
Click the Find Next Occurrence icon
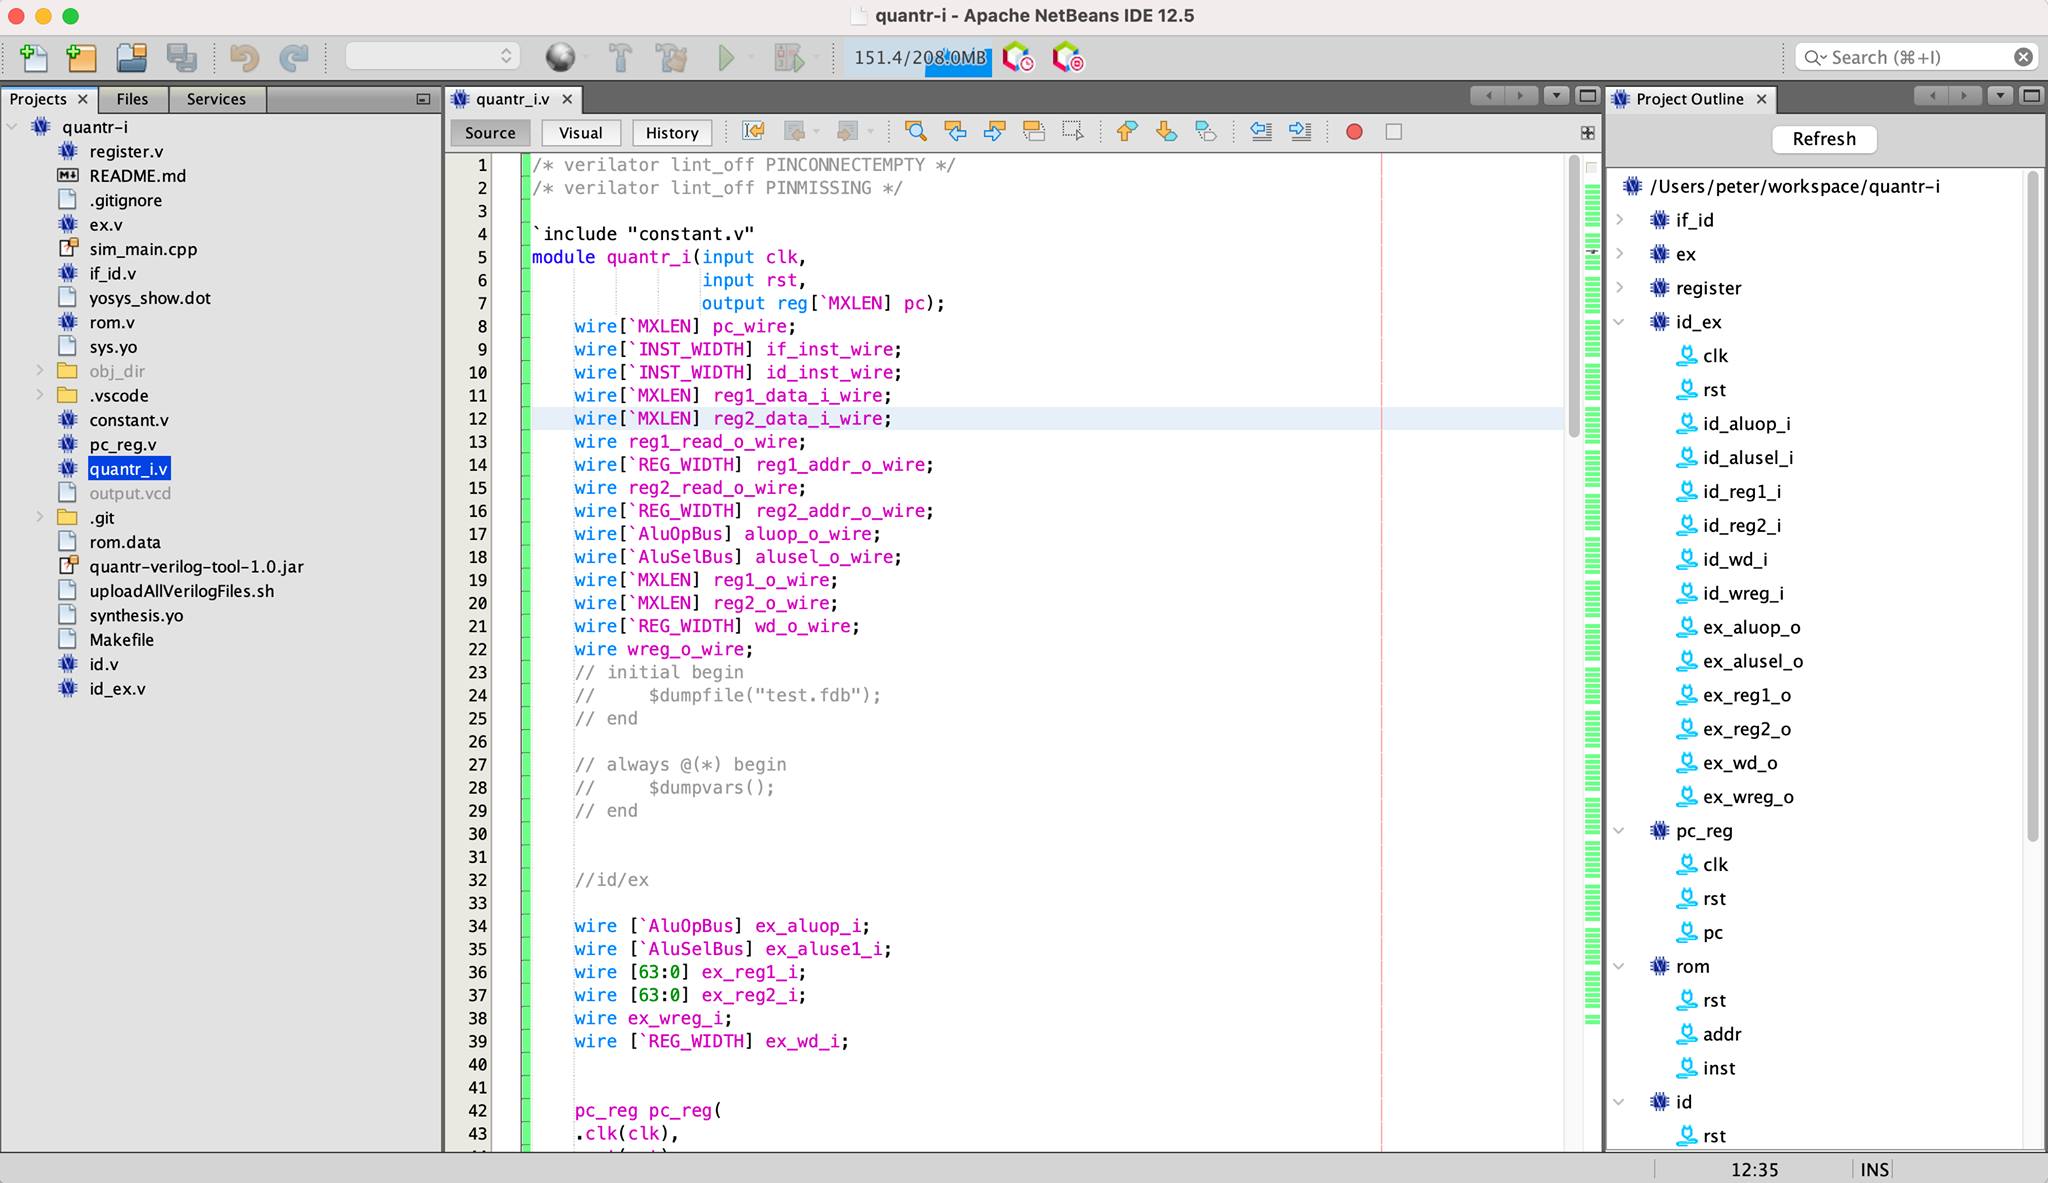tap(994, 131)
